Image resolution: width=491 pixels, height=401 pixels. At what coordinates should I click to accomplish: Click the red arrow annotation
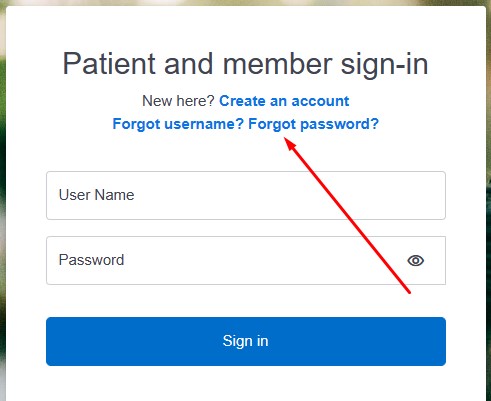click(347, 215)
